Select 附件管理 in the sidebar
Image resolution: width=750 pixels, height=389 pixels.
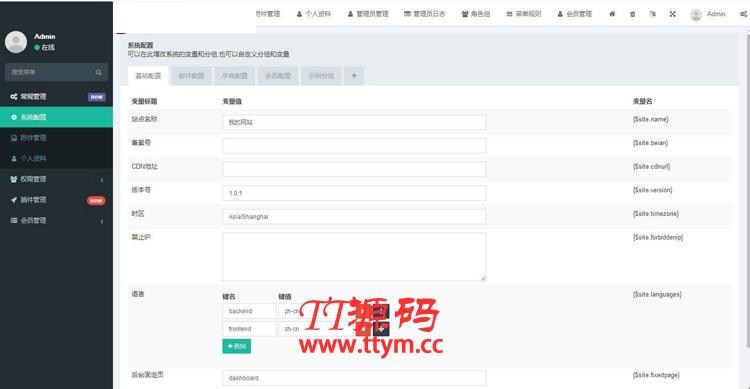[56, 138]
